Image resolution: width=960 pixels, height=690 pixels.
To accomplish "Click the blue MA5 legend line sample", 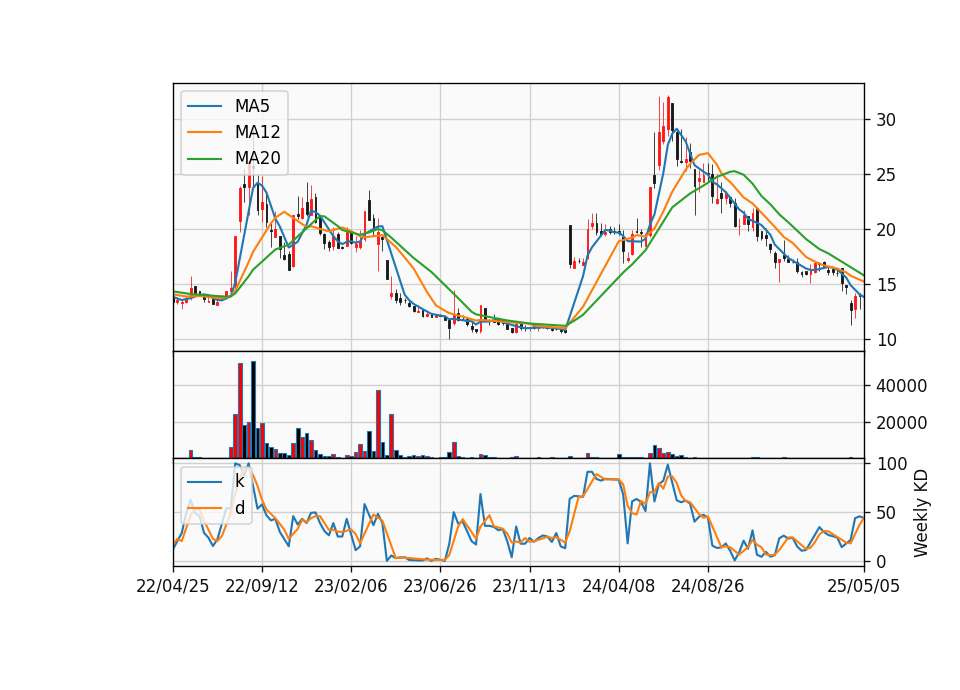I will (x=204, y=106).
